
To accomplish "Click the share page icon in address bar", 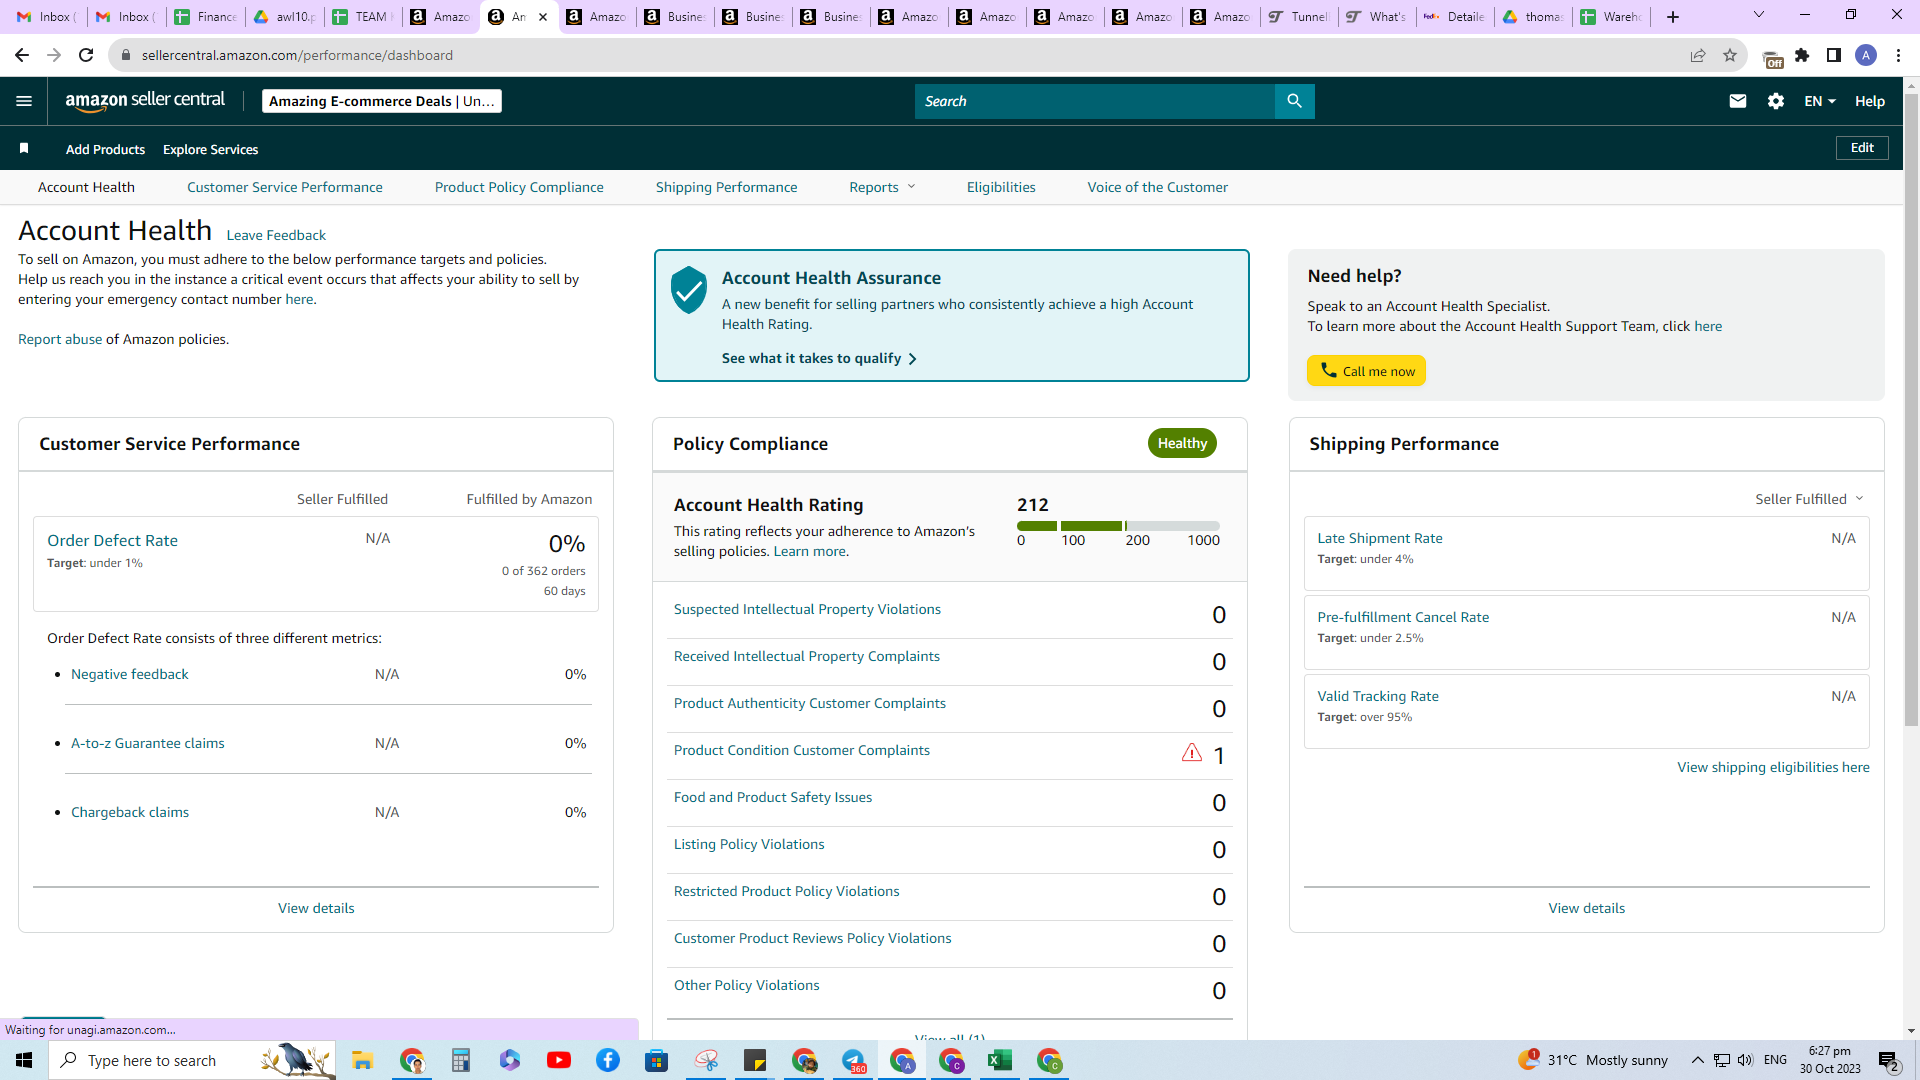I will coord(1698,55).
